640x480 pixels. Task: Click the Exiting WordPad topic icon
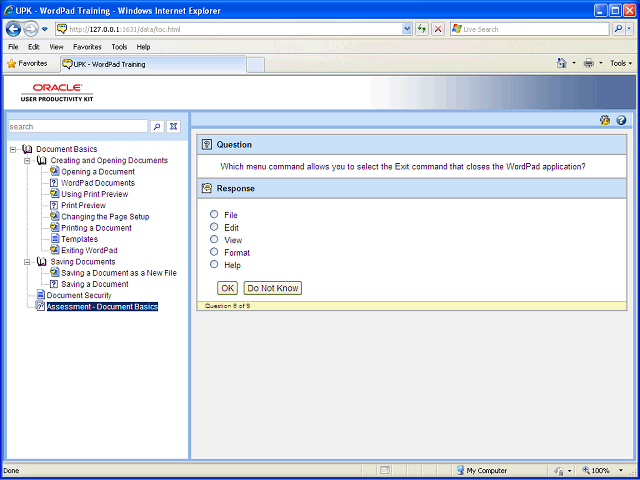54,250
